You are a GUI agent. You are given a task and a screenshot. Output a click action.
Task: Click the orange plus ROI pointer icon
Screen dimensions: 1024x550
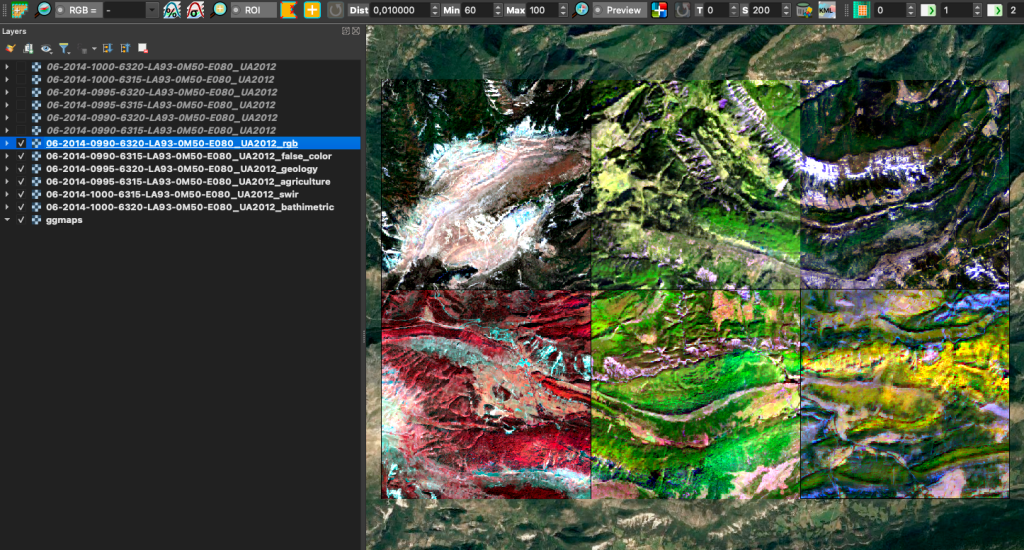(312, 10)
